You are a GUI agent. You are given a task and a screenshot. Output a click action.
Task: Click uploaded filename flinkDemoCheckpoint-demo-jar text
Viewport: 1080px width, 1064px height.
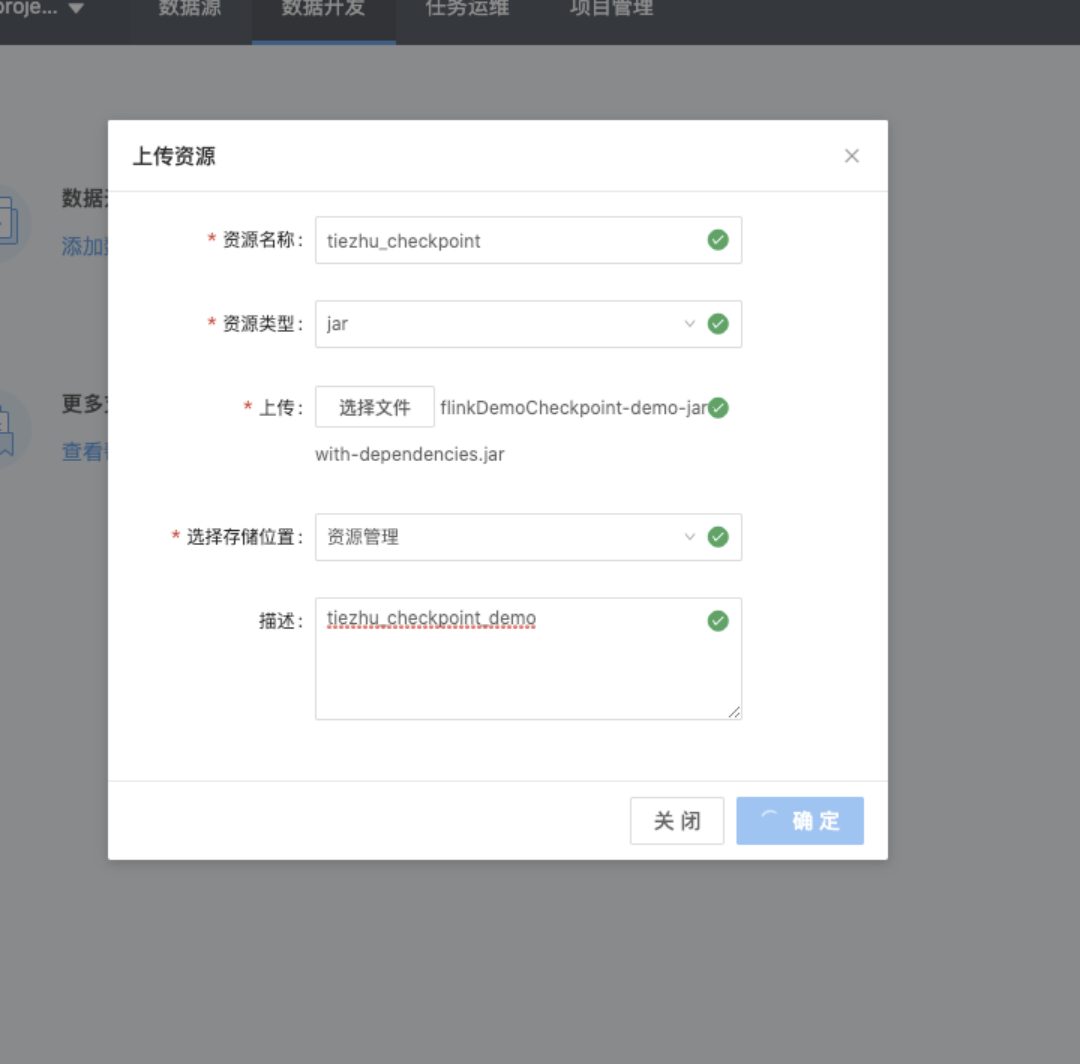click(x=574, y=408)
